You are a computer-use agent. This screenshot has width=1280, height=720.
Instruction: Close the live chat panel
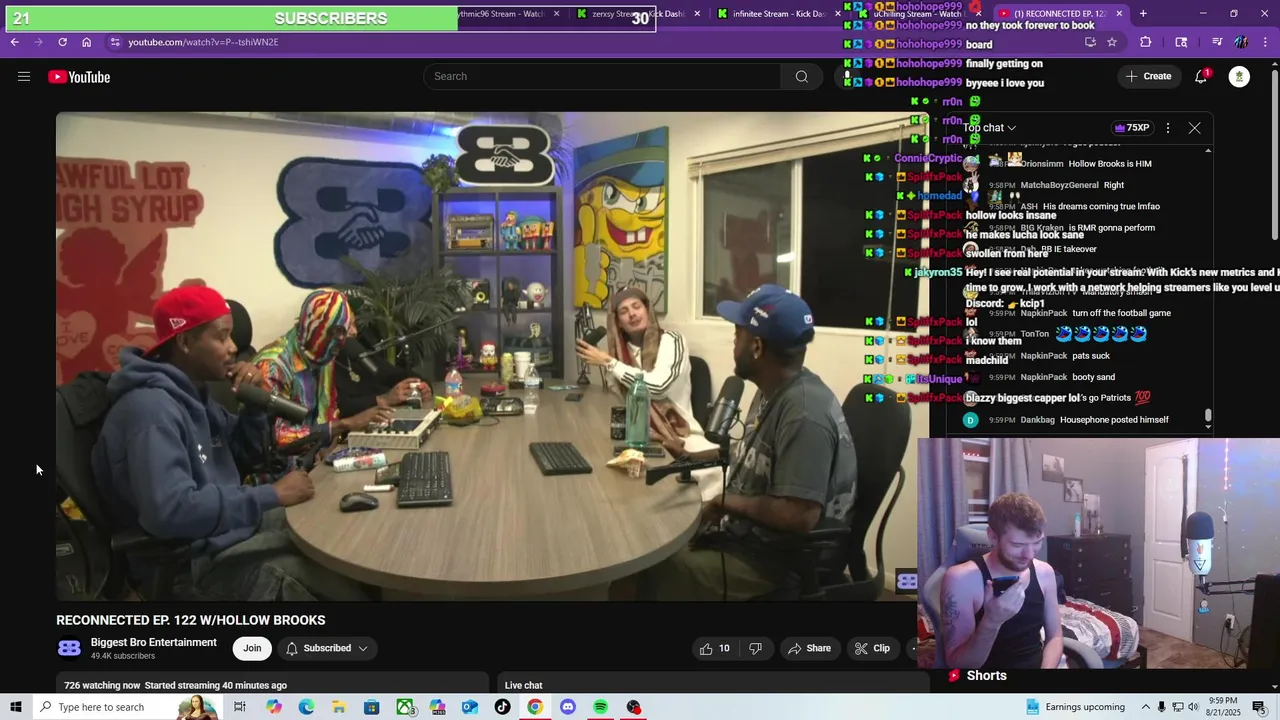coord(1194,128)
